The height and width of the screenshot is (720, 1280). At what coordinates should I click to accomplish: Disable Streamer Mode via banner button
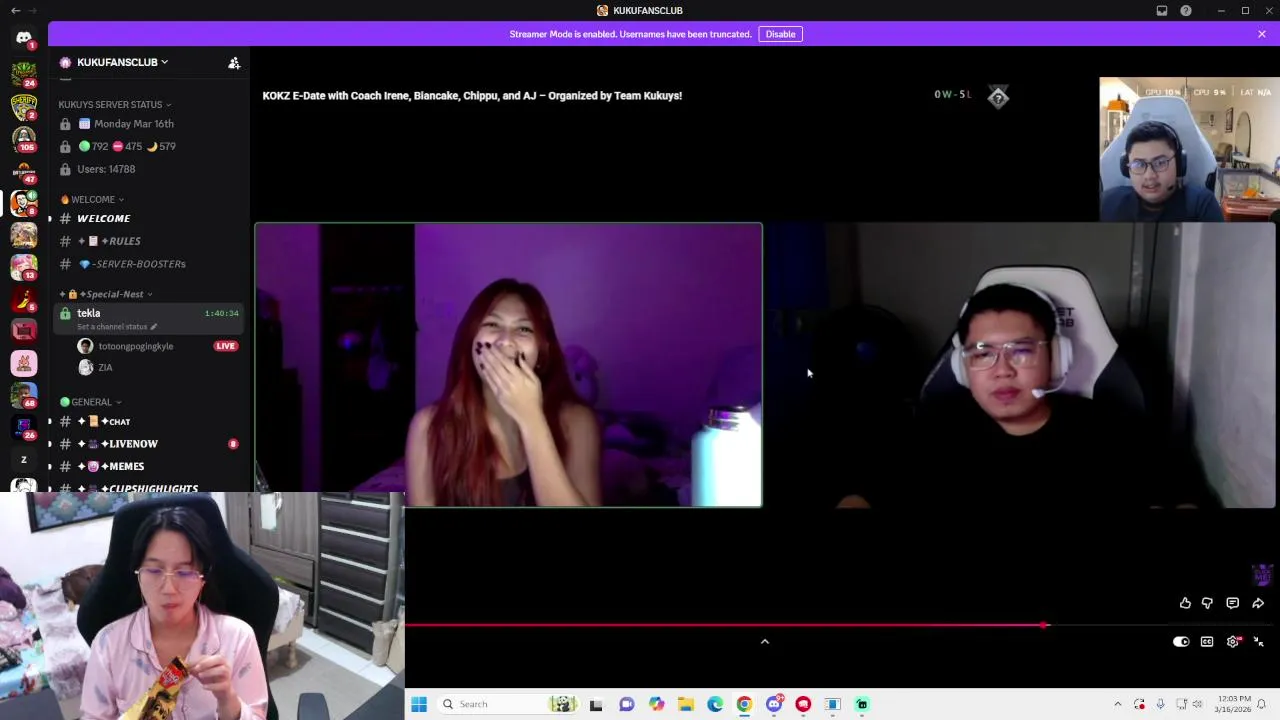(780, 34)
